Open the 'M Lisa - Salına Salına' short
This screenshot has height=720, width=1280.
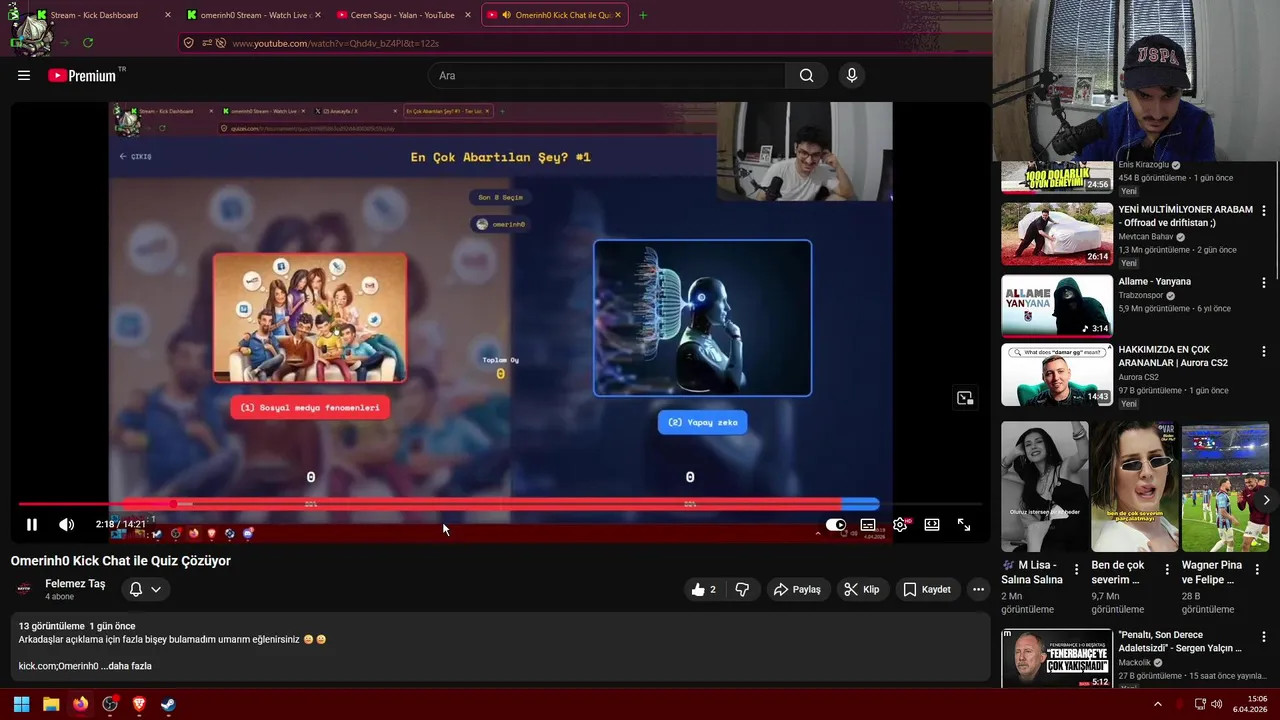(x=1045, y=487)
